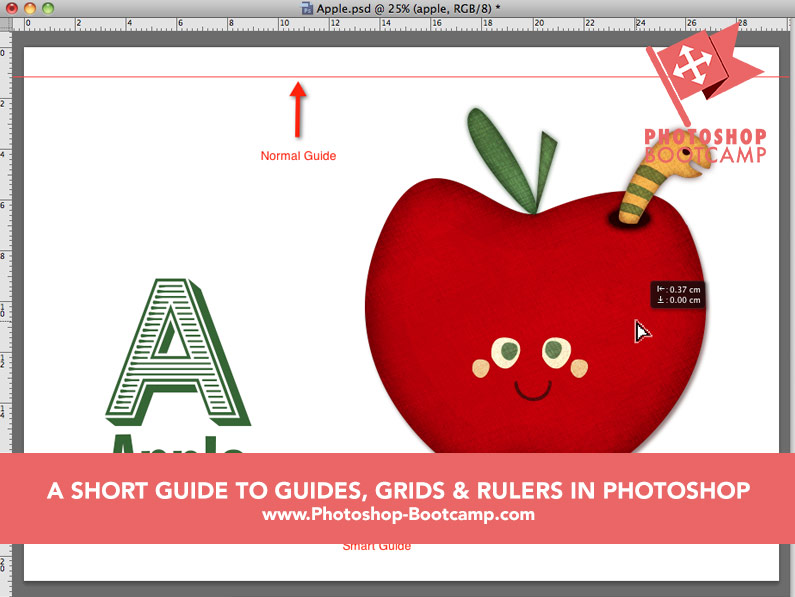Click the Apple.psd document title
The width and height of the screenshot is (795, 597).
(x=408, y=8)
